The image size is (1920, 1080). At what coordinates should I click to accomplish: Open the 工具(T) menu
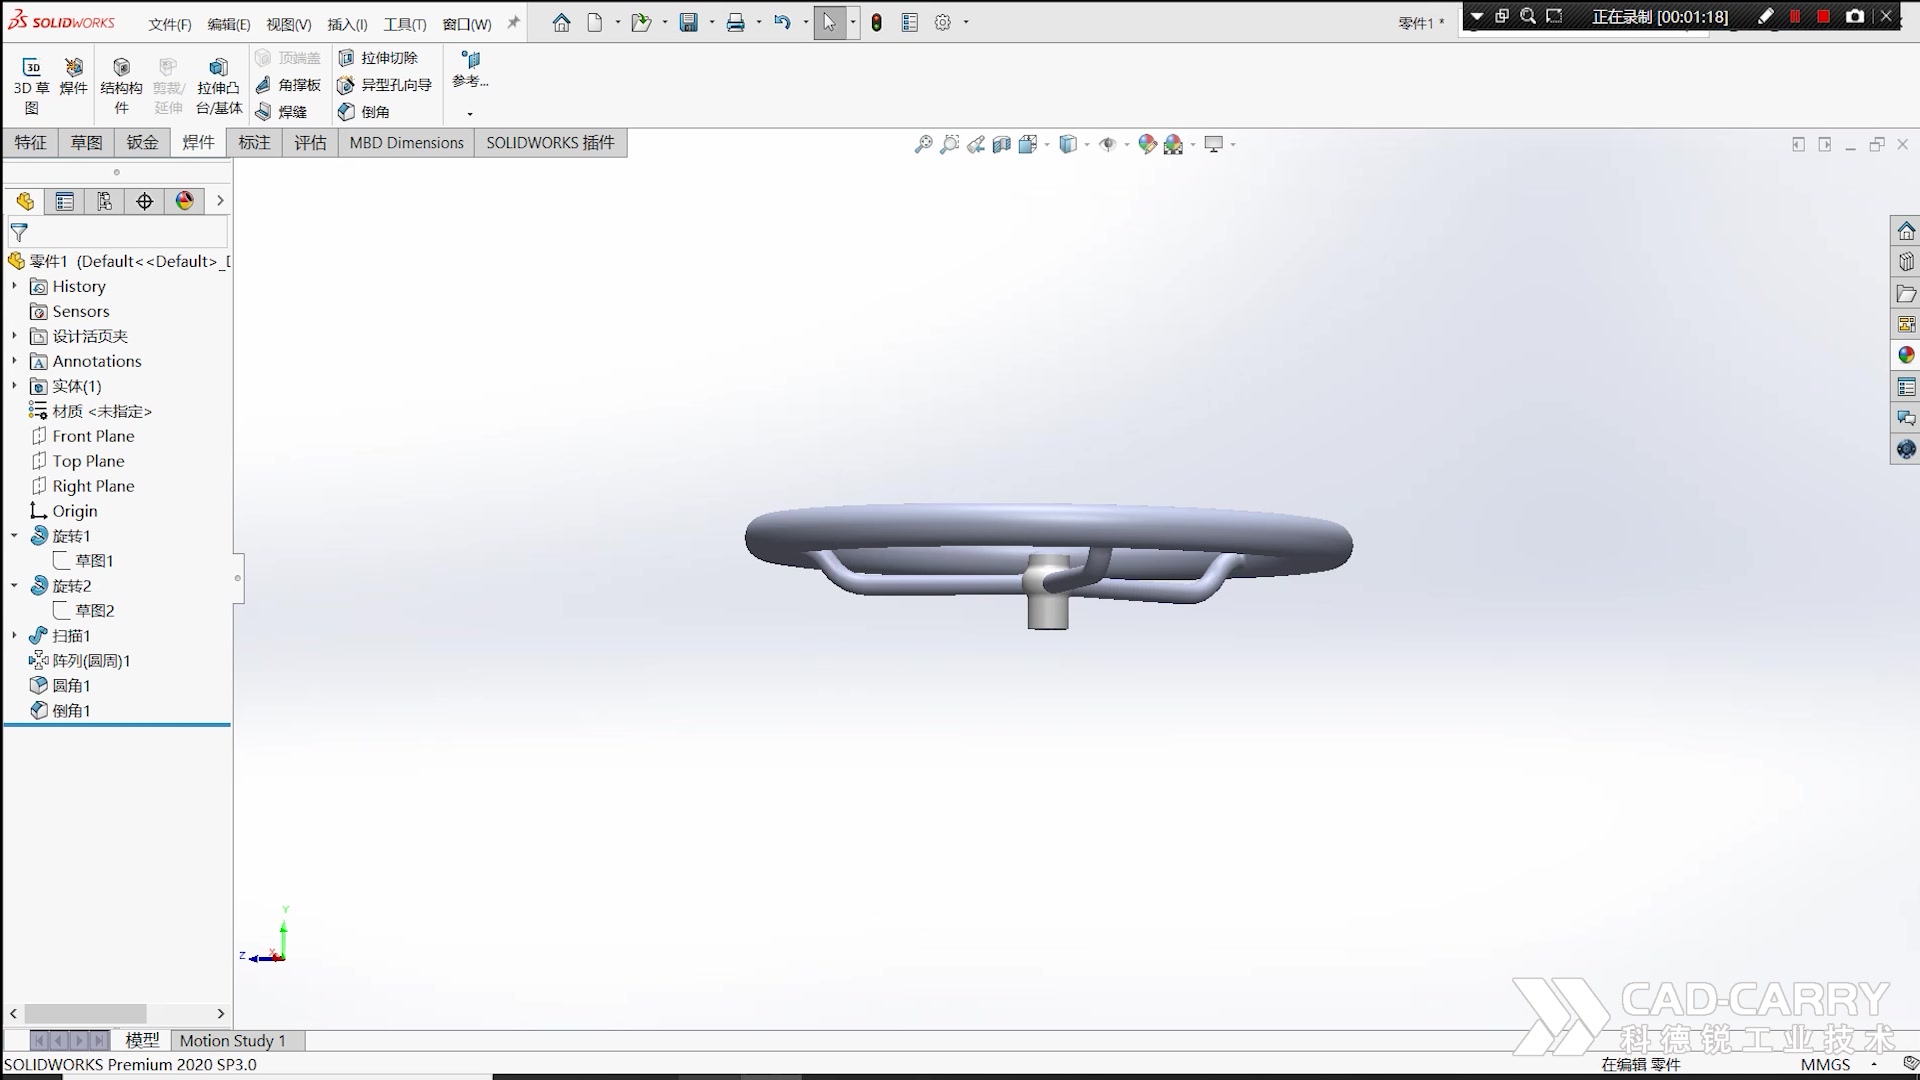[x=404, y=24]
